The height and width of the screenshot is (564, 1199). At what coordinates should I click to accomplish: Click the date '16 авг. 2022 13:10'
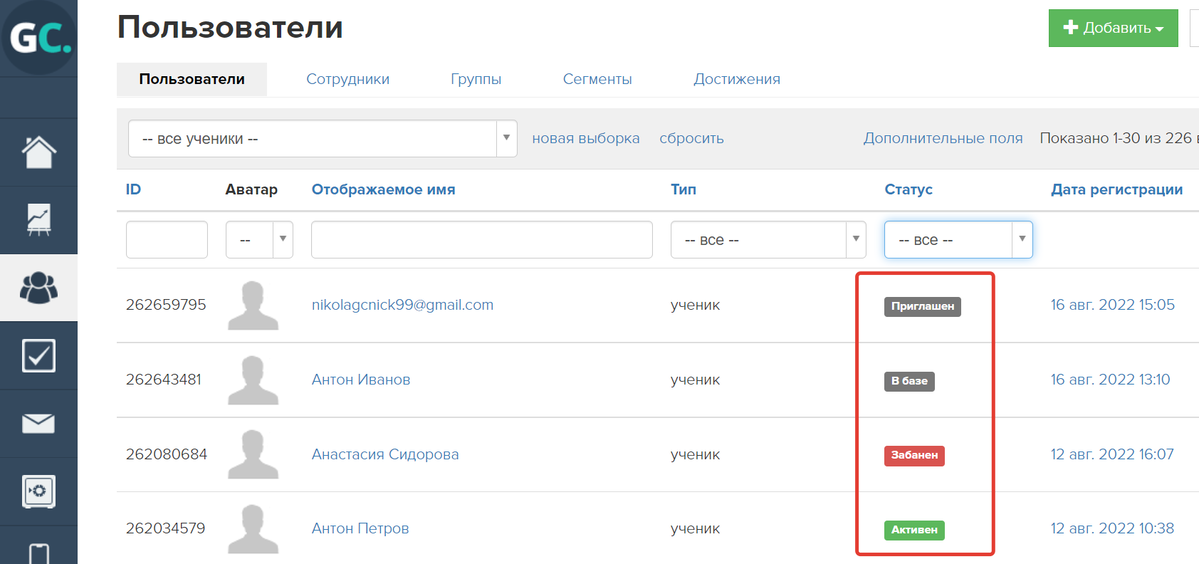point(1110,379)
